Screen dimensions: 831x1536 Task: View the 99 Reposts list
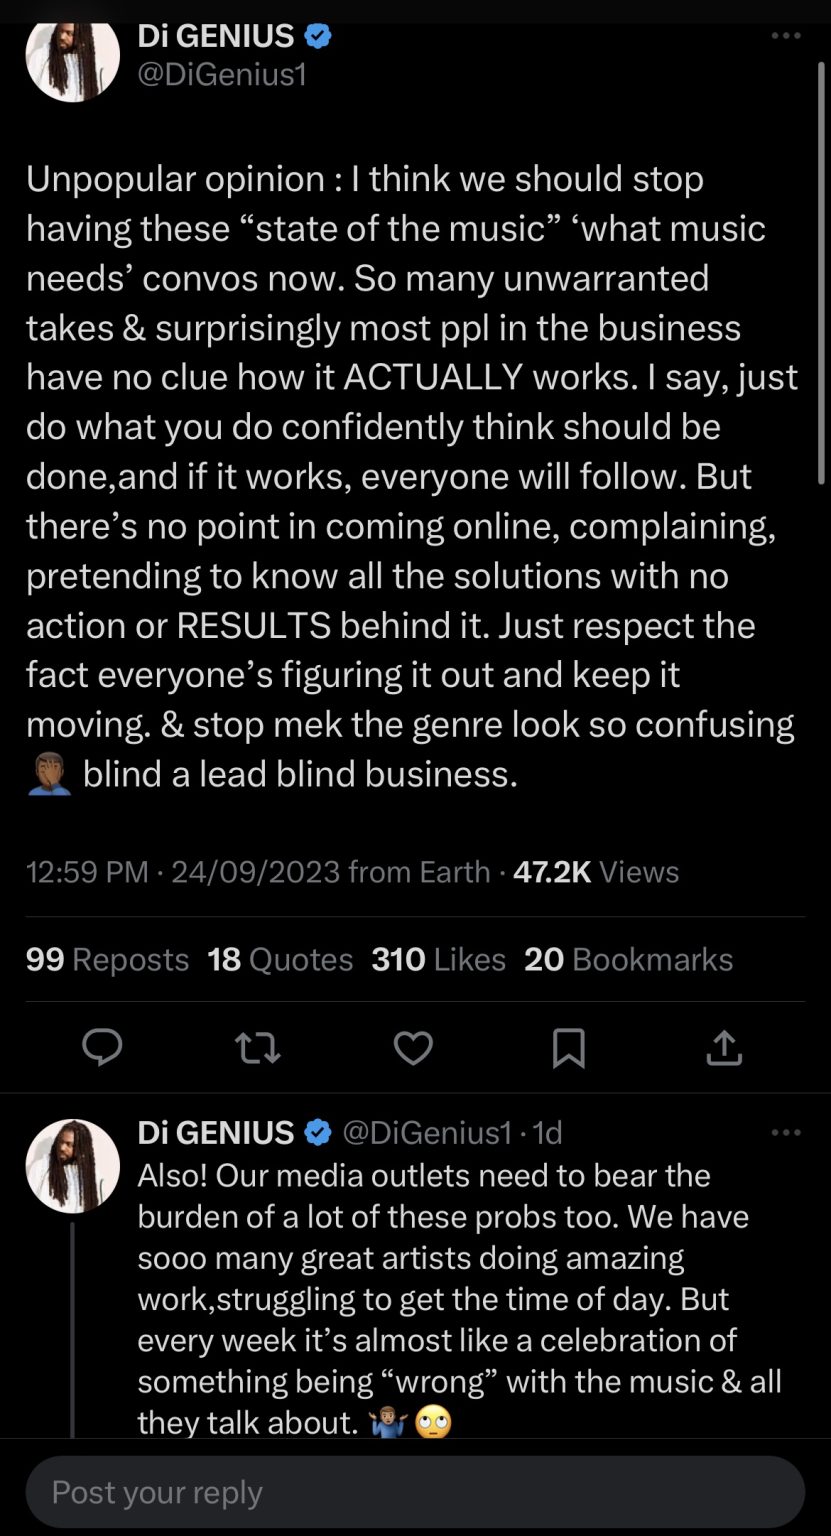[107, 960]
